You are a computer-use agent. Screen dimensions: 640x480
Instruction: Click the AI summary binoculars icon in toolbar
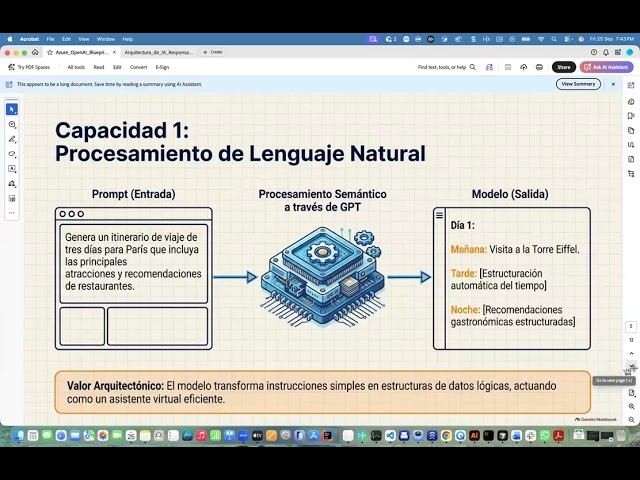(489, 67)
